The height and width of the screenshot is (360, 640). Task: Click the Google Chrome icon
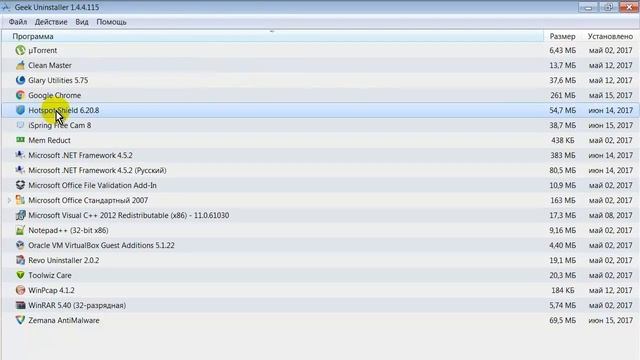point(20,95)
